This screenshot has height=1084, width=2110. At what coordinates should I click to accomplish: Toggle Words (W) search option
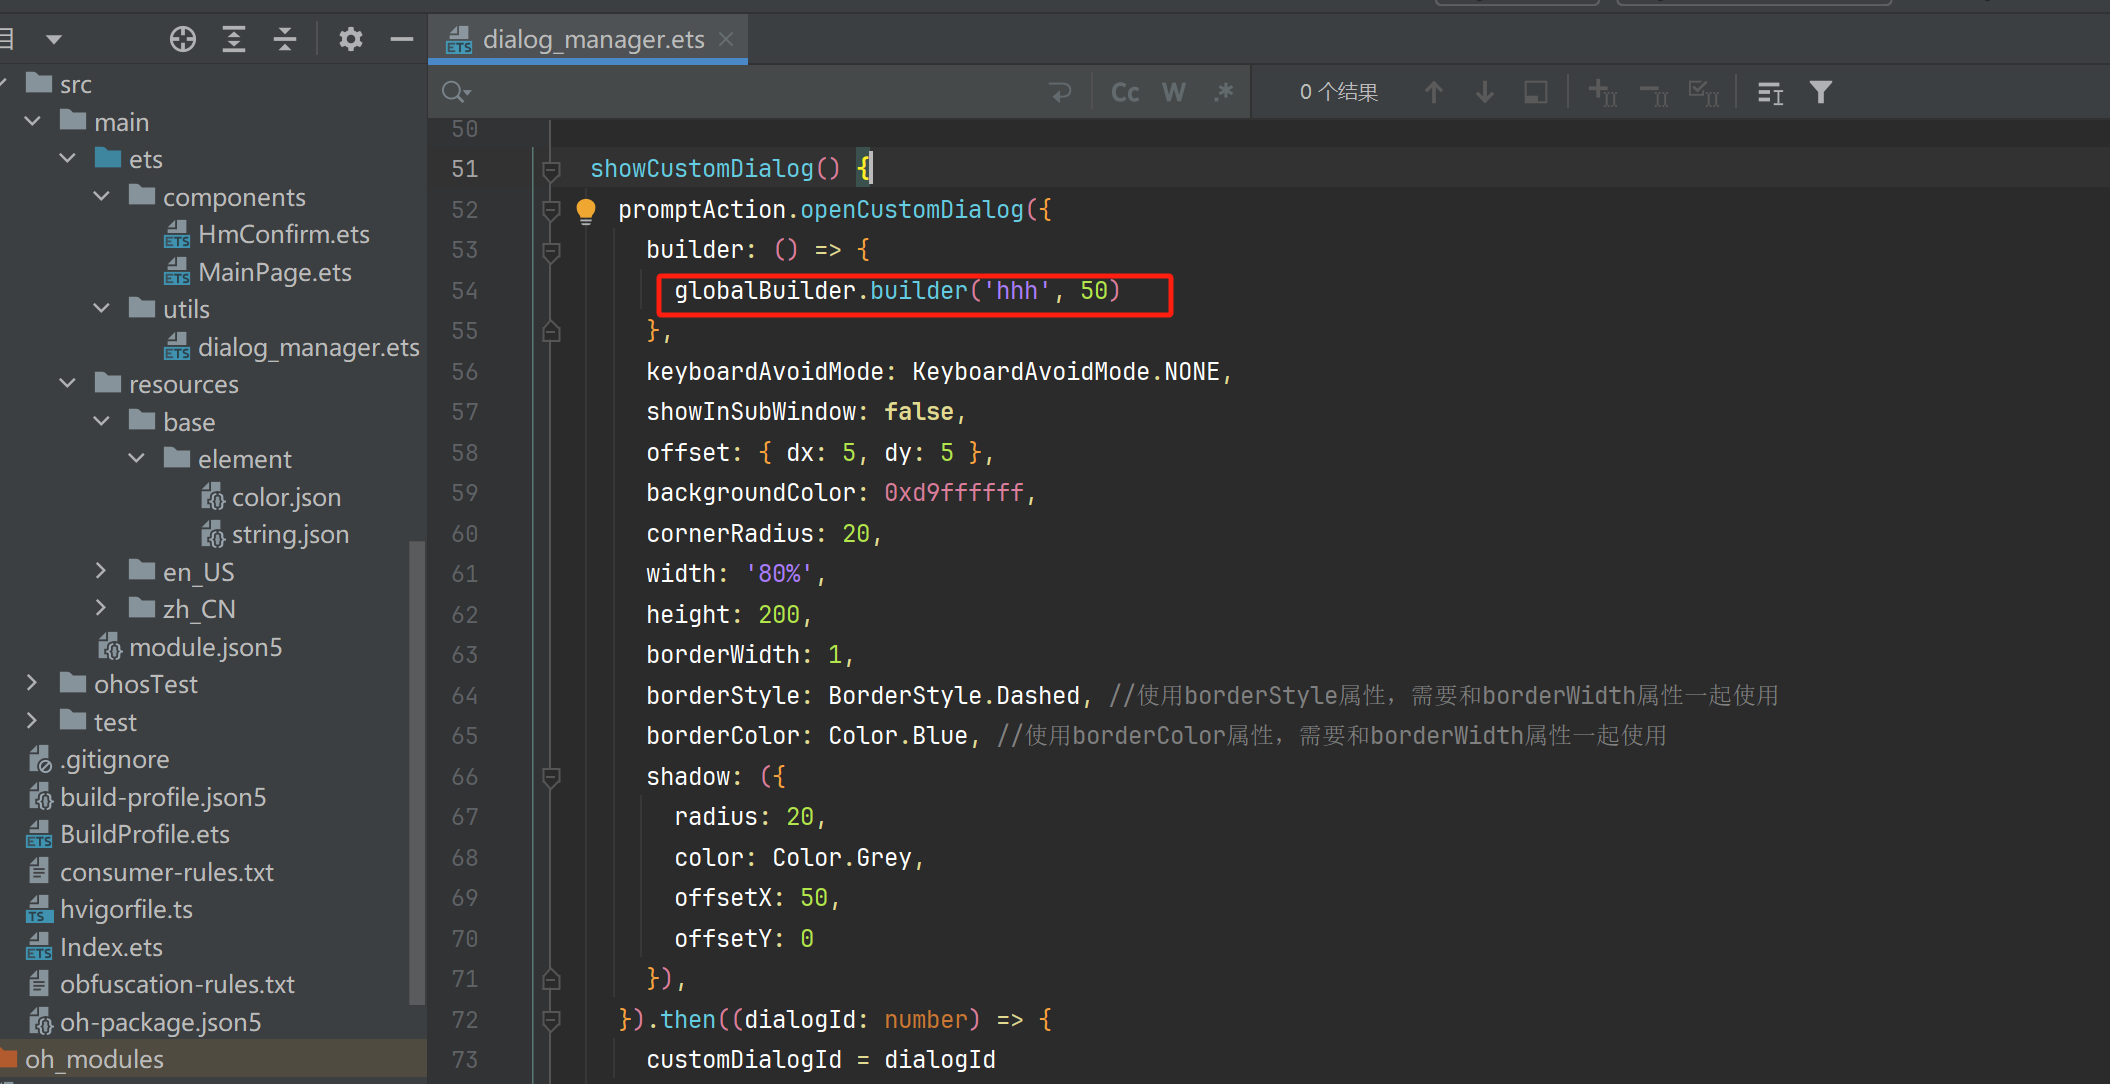[1174, 92]
